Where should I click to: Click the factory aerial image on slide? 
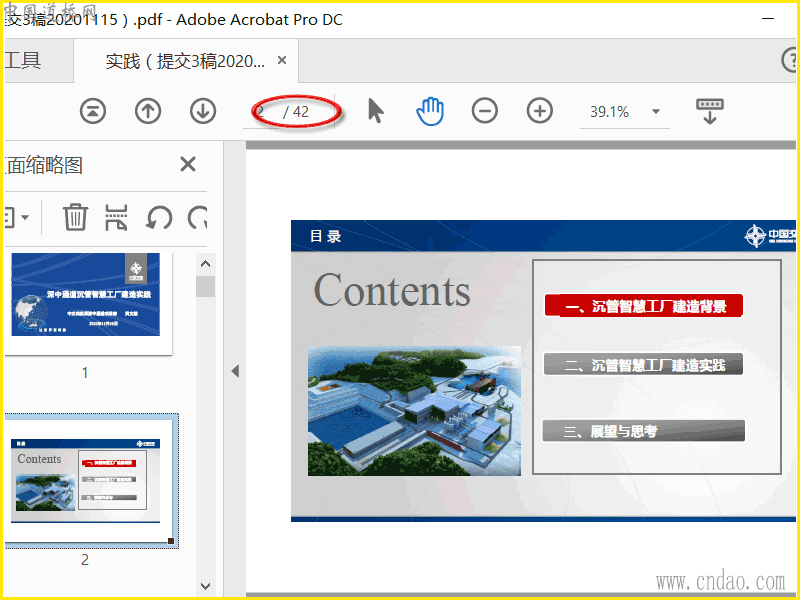point(414,411)
